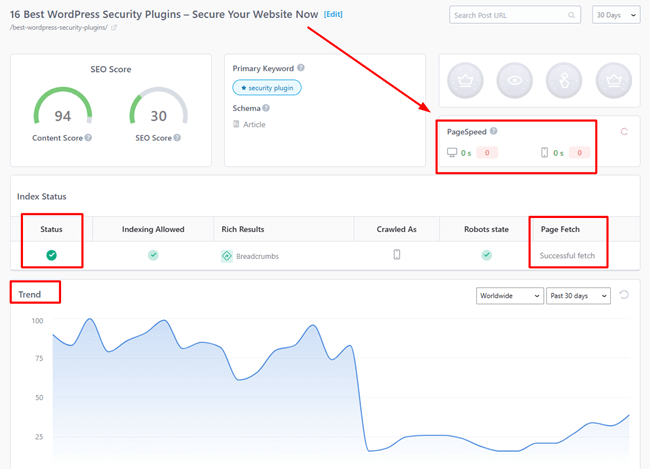The image size is (650, 469).
Task: Open the 30 Days dropdown
Action: (616, 16)
